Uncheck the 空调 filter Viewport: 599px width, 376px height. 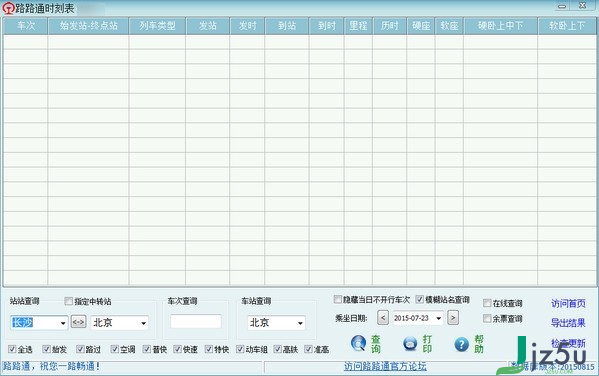[115, 349]
